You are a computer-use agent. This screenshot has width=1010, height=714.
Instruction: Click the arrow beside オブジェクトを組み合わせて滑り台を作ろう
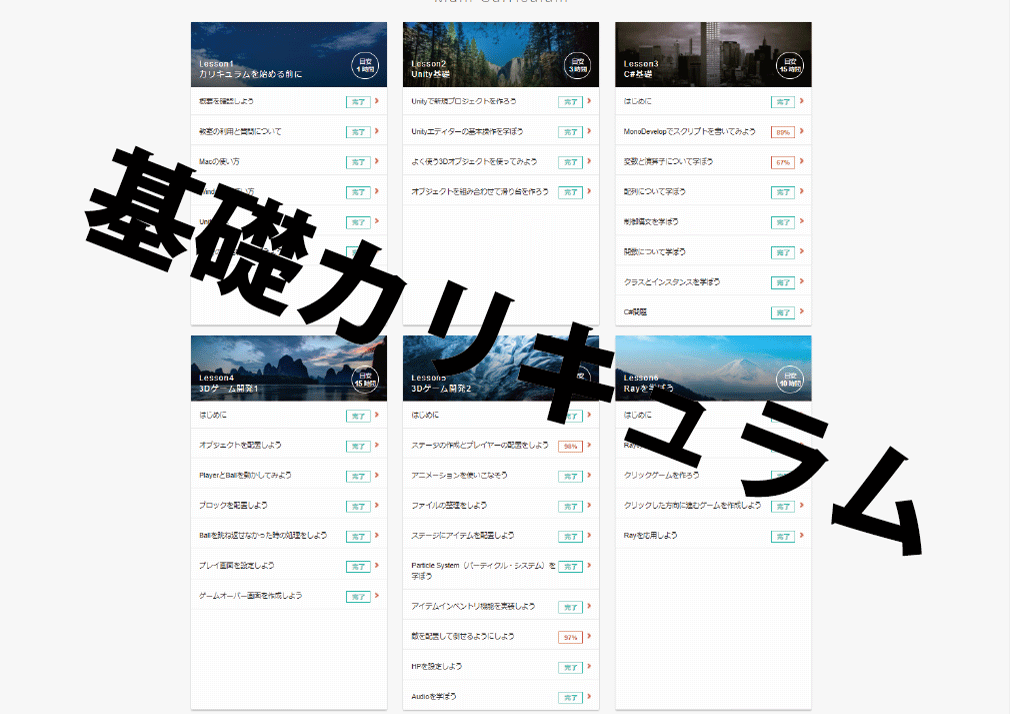tap(589, 191)
